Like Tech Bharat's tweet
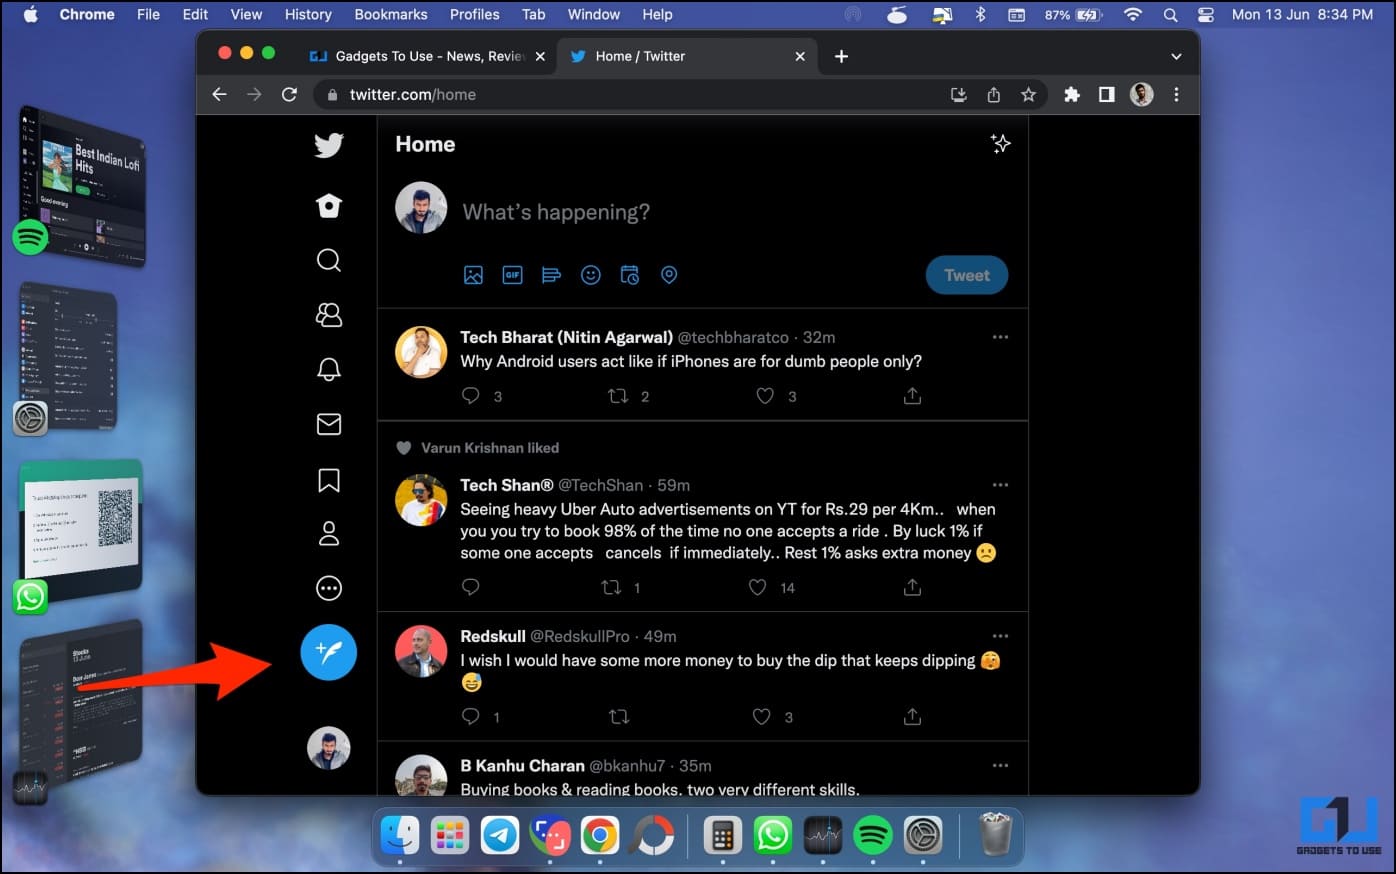This screenshot has width=1396, height=874. coord(765,396)
